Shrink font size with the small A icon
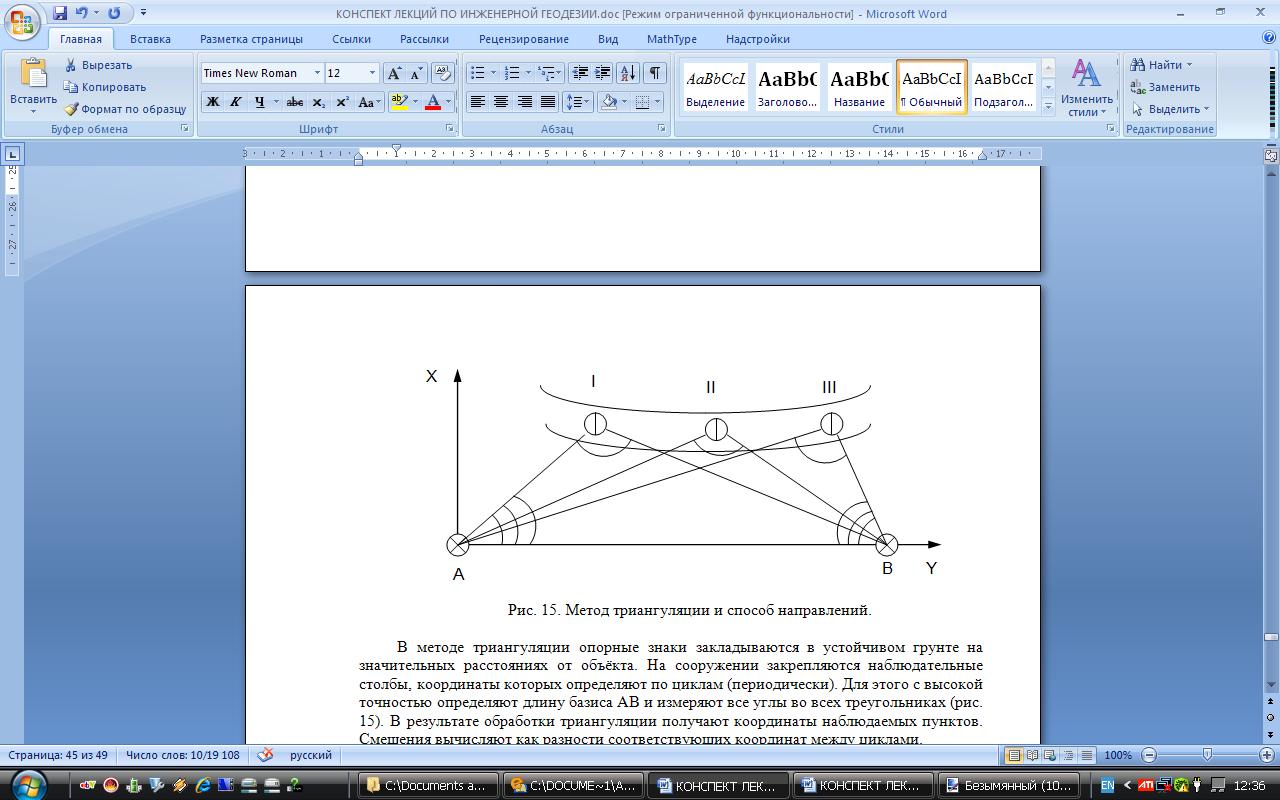1280x800 pixels. [416, 73]
